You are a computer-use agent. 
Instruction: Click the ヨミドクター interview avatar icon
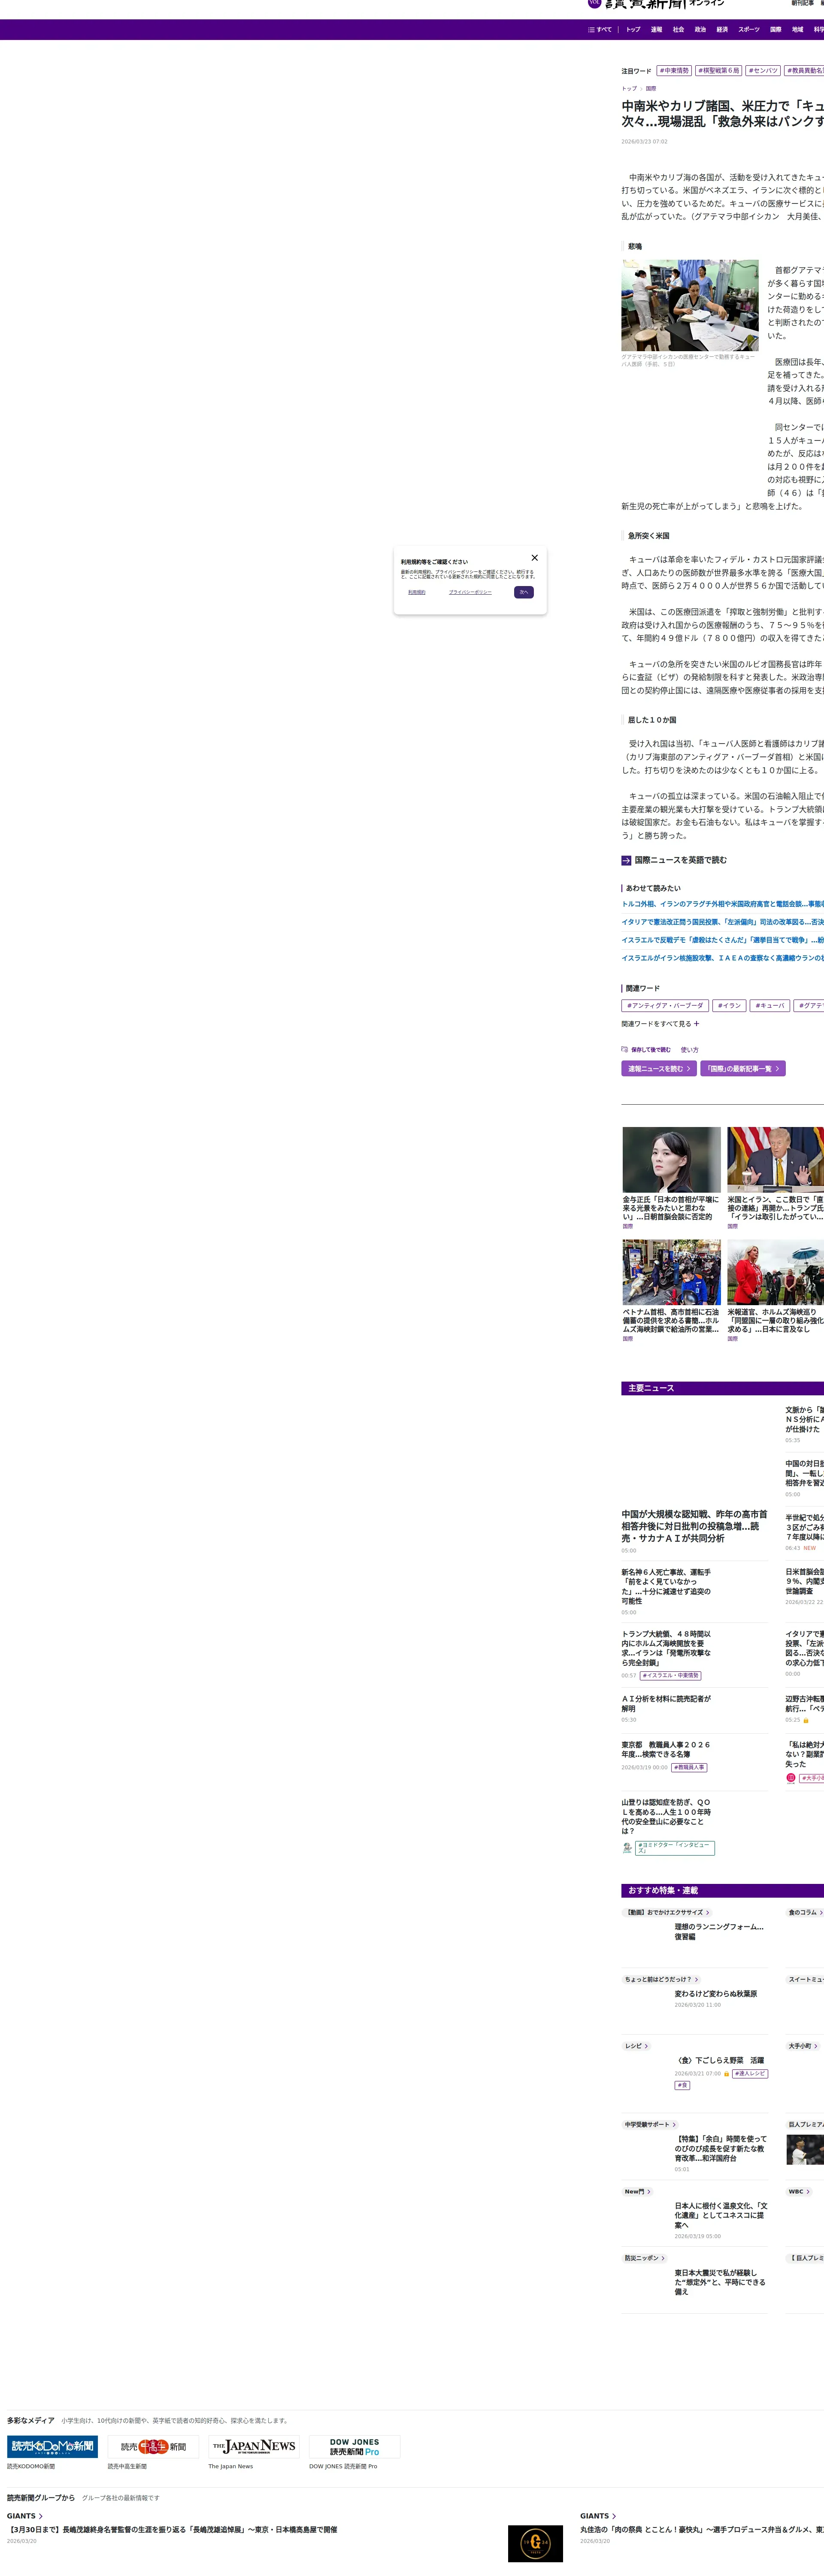[627, 1848]
